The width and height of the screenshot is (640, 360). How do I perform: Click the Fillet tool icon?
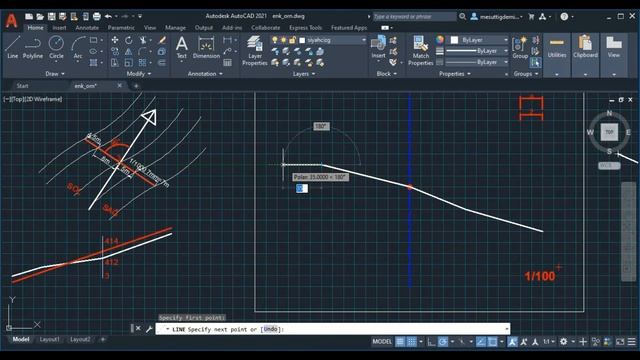pos(142,51)
